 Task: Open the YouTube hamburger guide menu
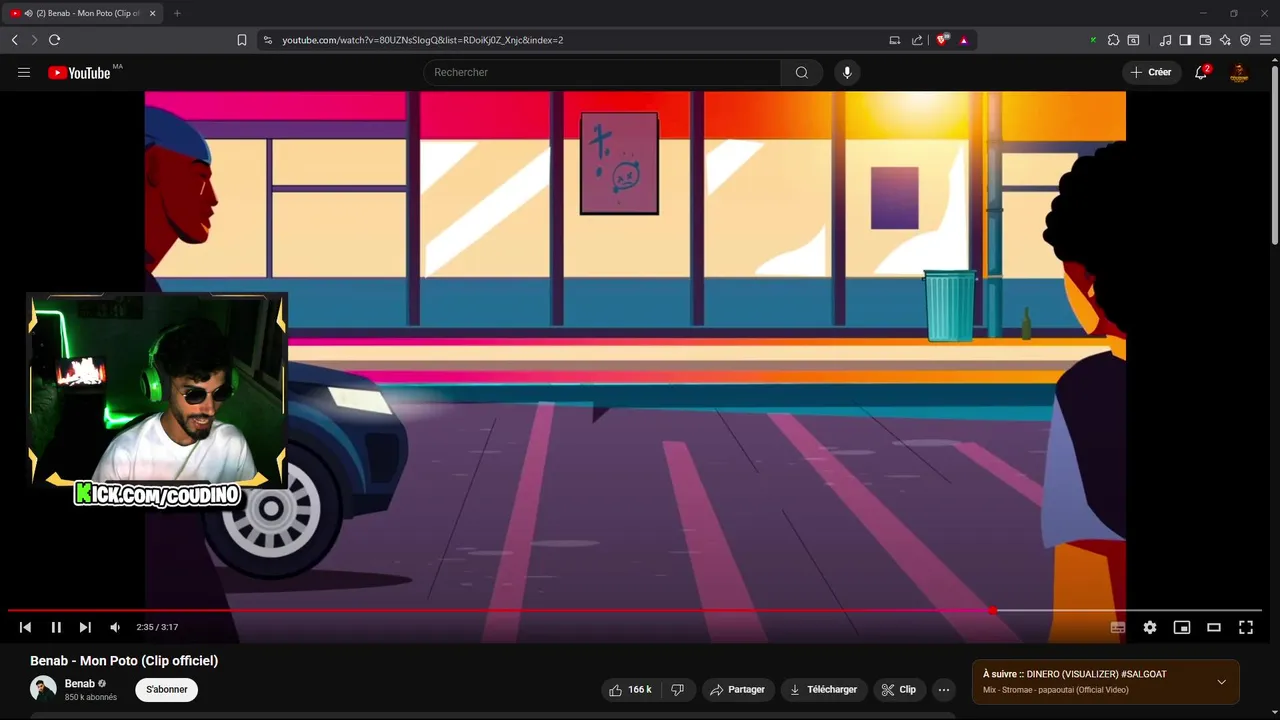tap(24, 72)
